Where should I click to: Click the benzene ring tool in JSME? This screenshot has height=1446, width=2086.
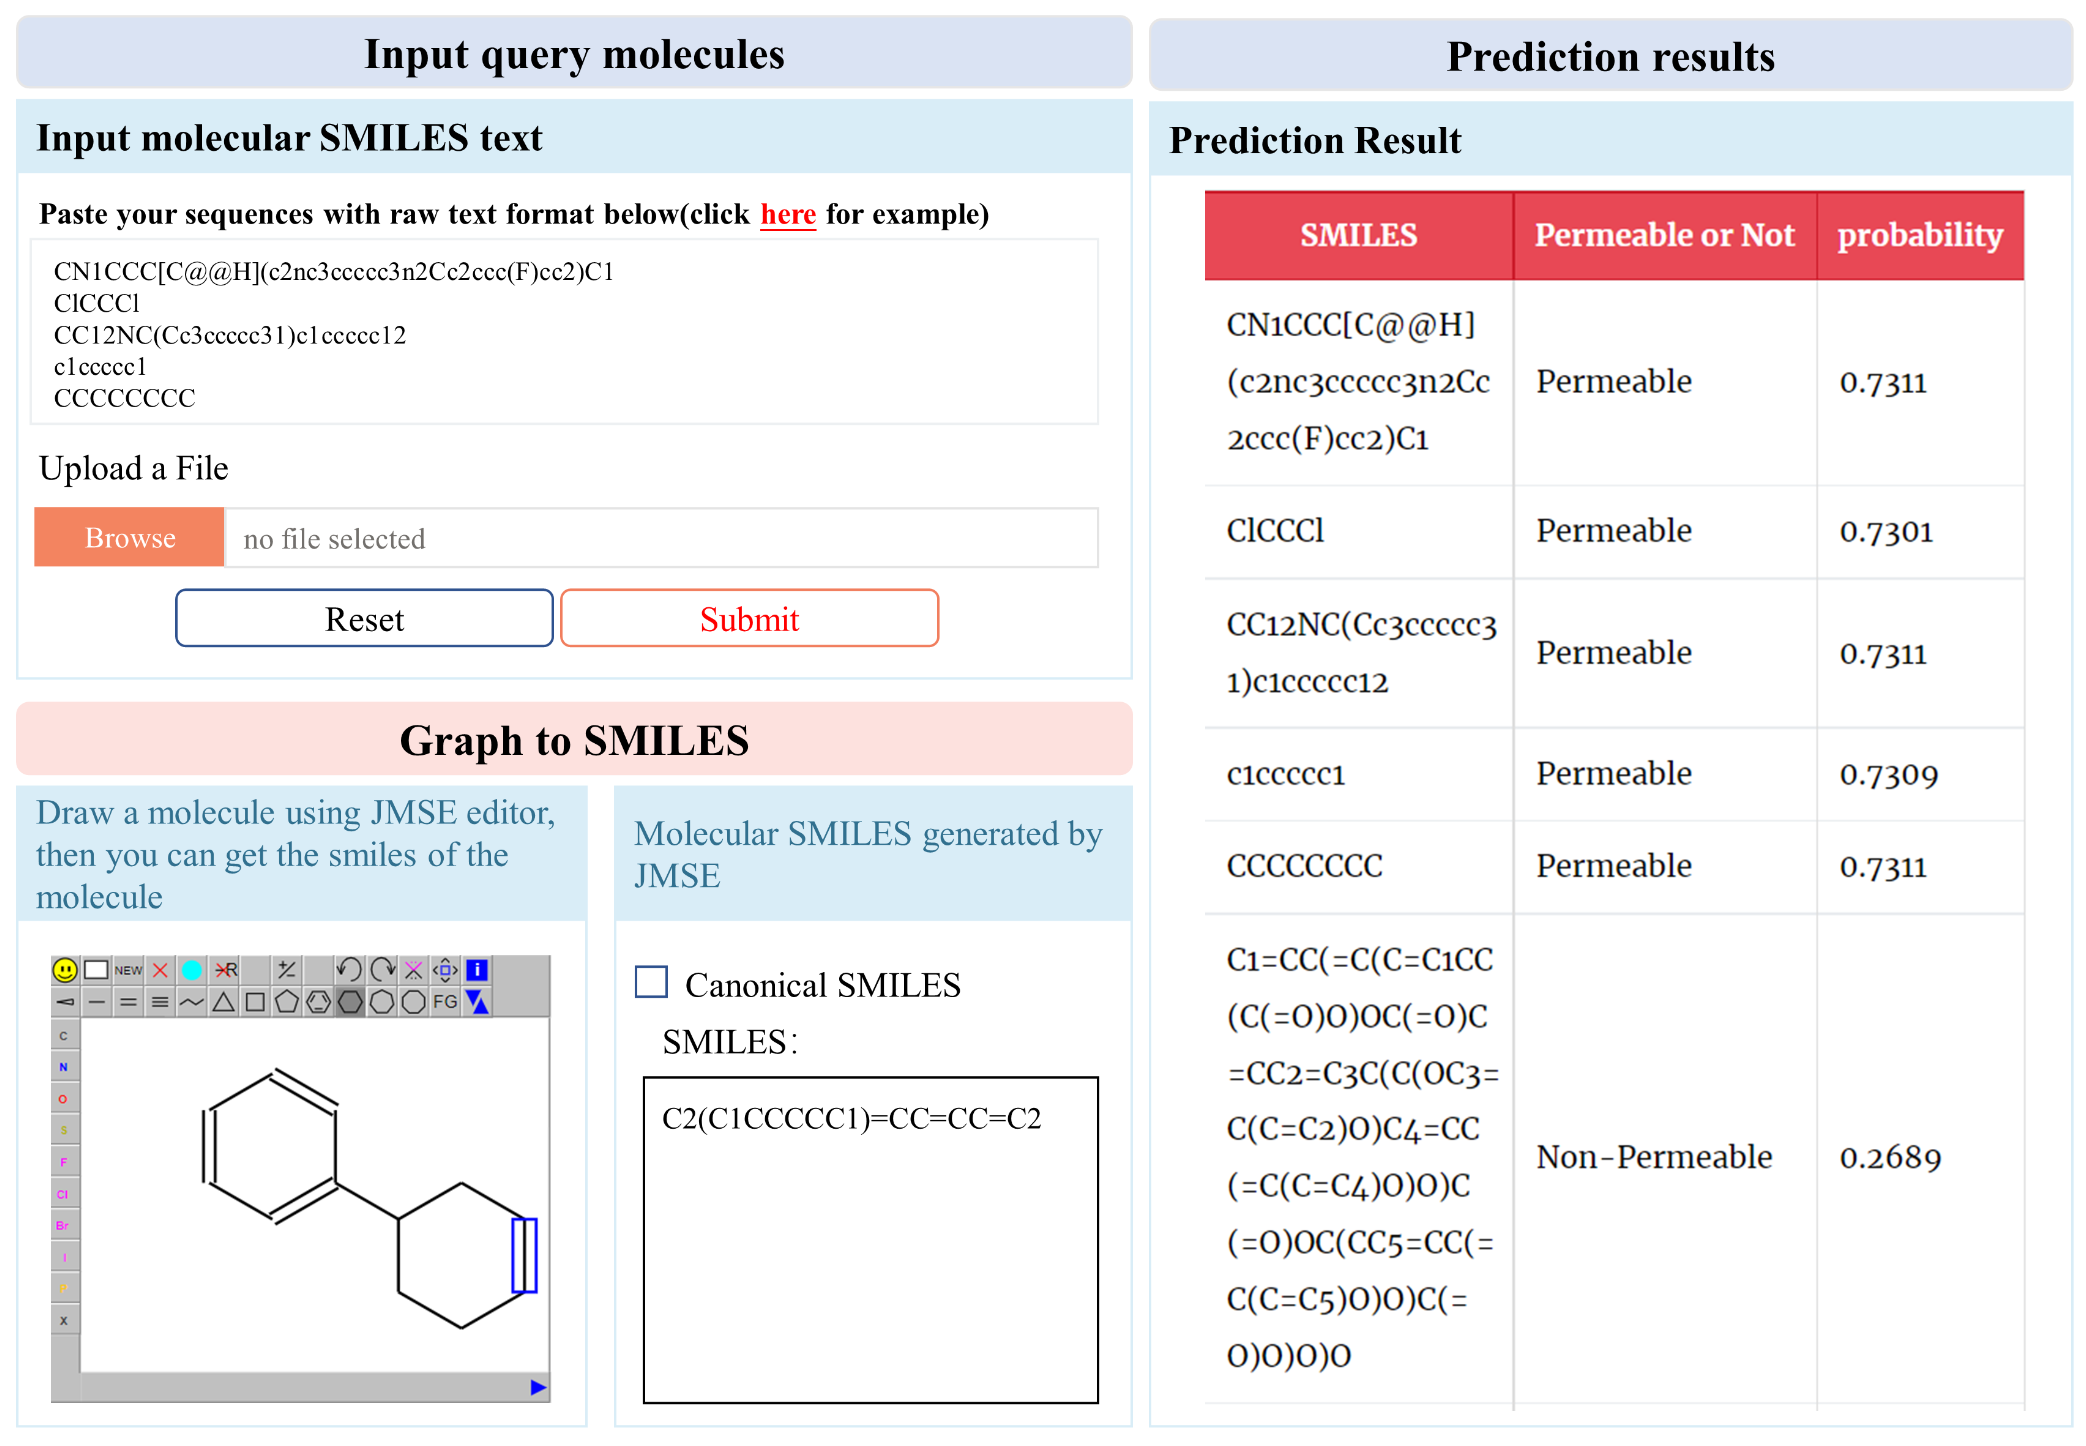[x=319, y=1002]
